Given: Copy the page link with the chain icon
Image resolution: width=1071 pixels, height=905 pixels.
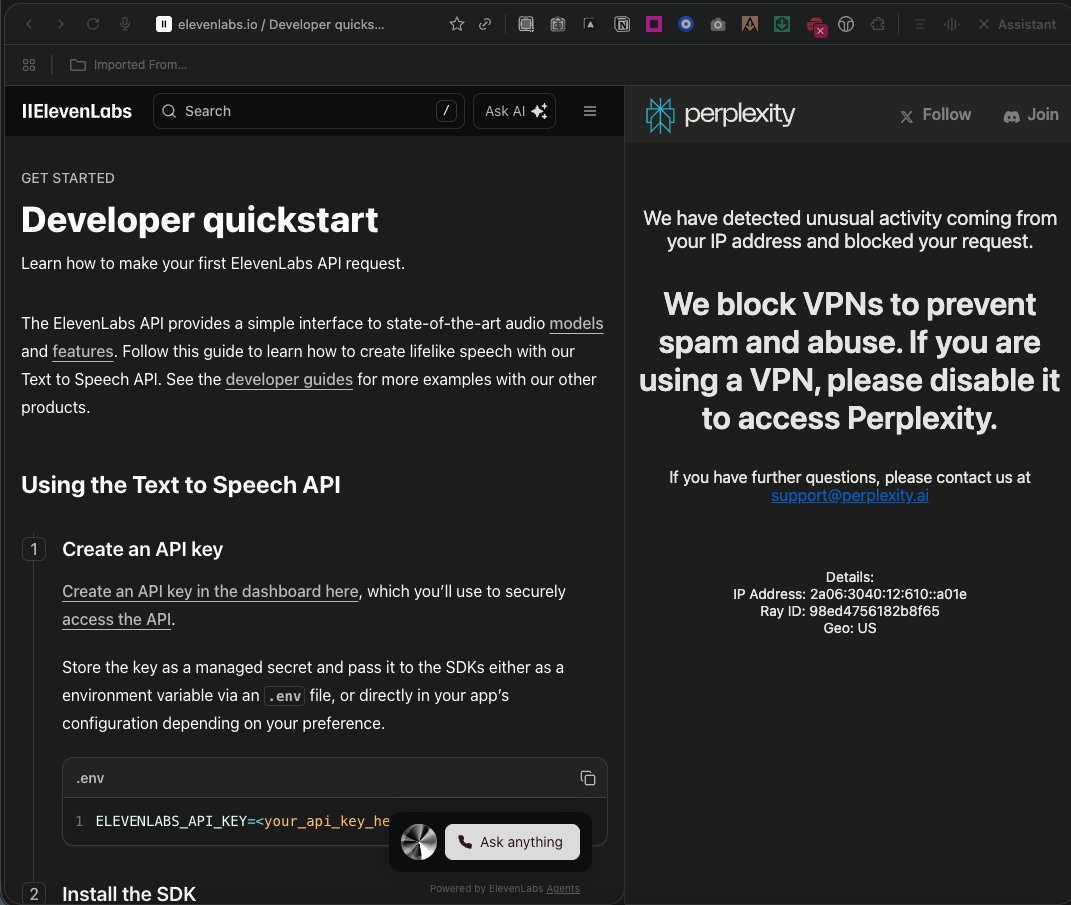Looking at the screenshot, I should point(486,25).
